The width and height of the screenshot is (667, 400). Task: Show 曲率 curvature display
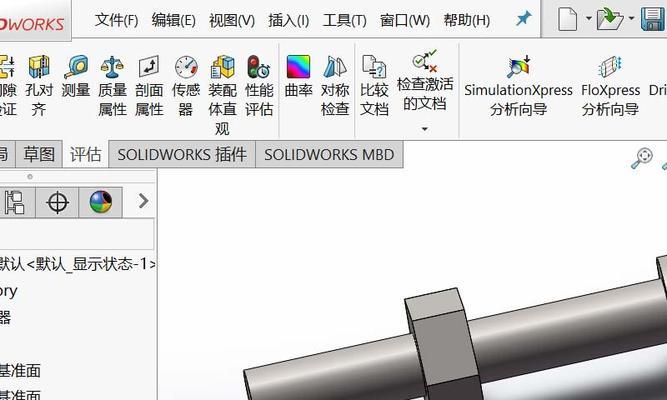[298, 77]
